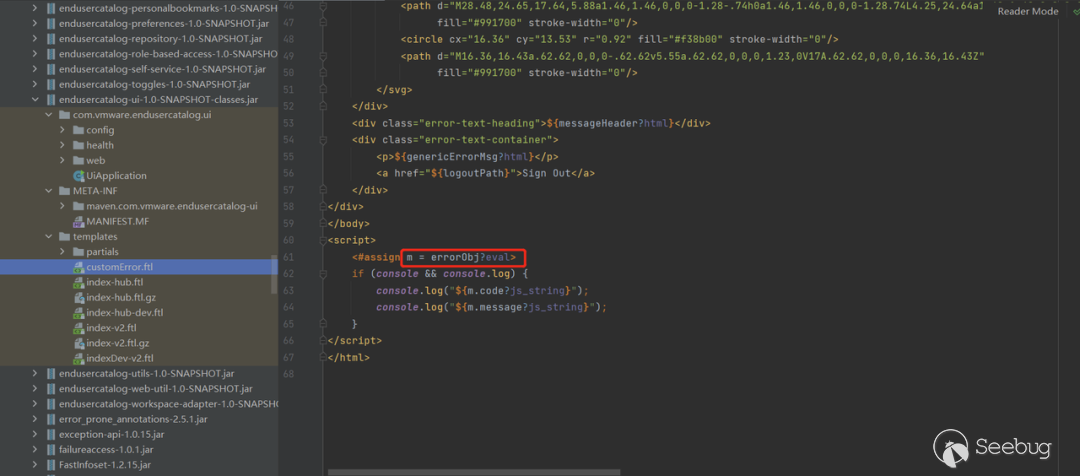Click the jar icon of failureaccess-1.0.1.jar
This screenshot has height=476, width=1080.
50,449
